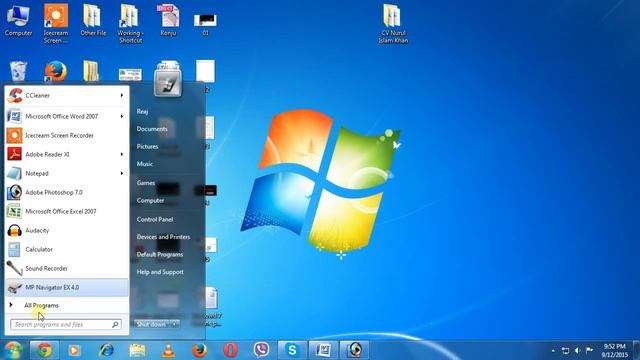The width and height of the screenshot is (640, 360).
Task: Select Working - Shortcut desktop folder
Action: [130, 23]
